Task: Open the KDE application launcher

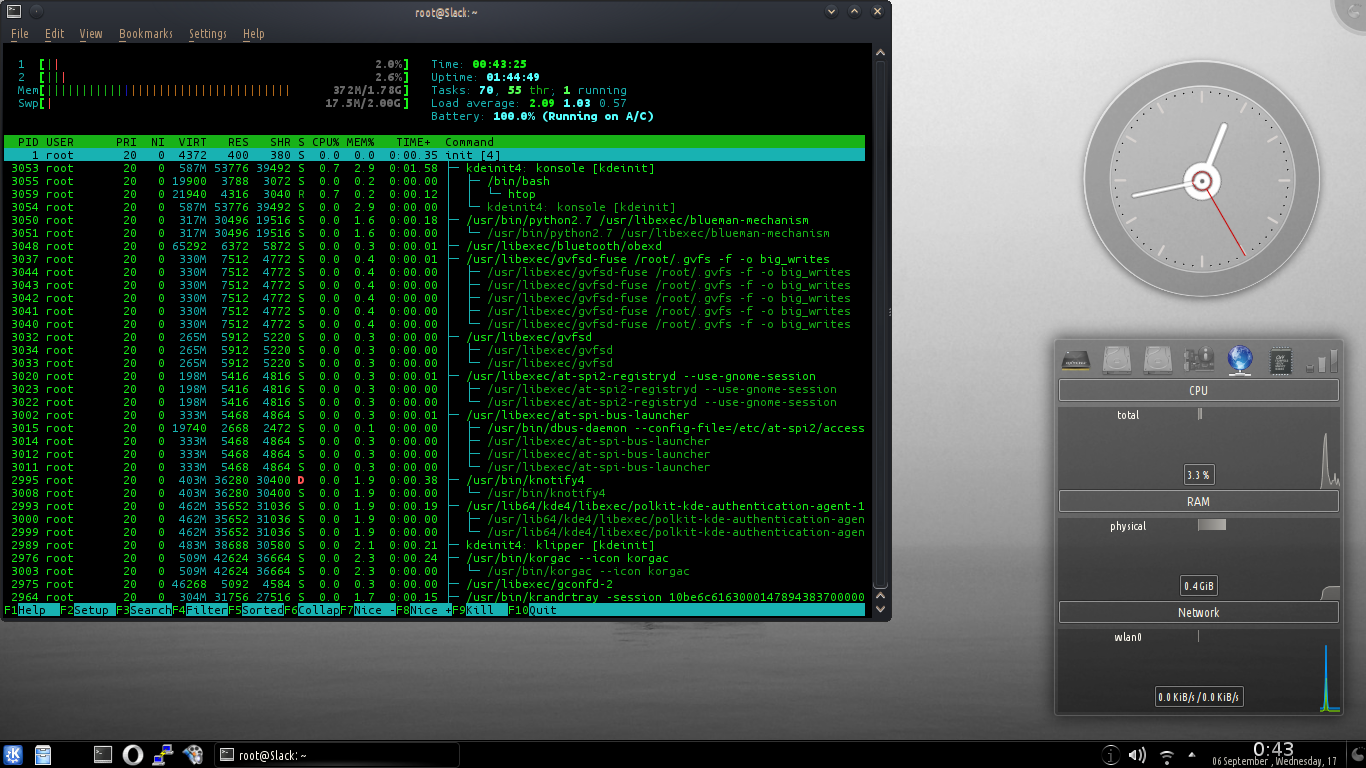Action: [x=14, y=755]
